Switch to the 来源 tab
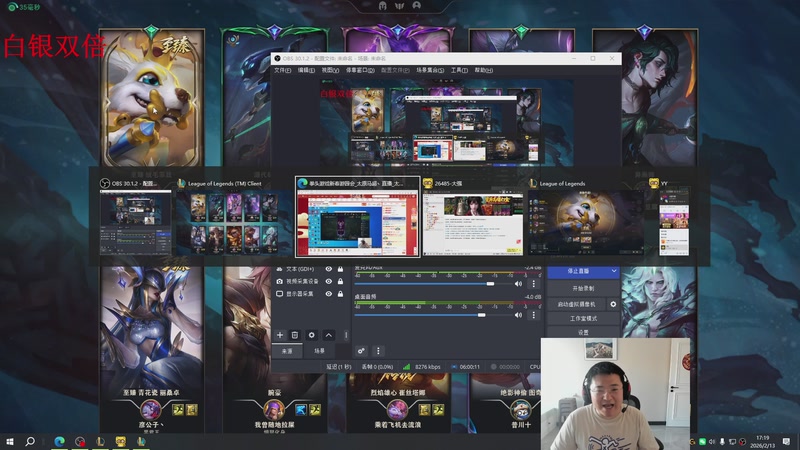800x450 pixels. tap(287, 351)
